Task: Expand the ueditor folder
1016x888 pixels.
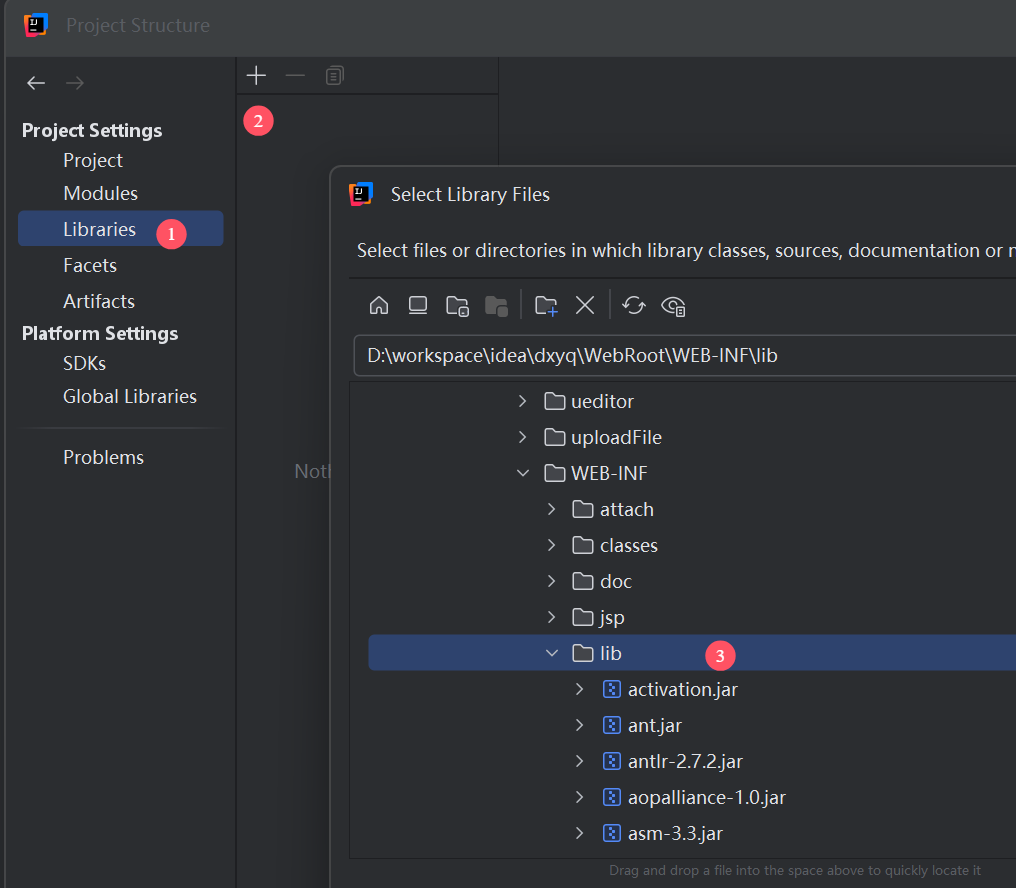Action: tap(522, 402)
